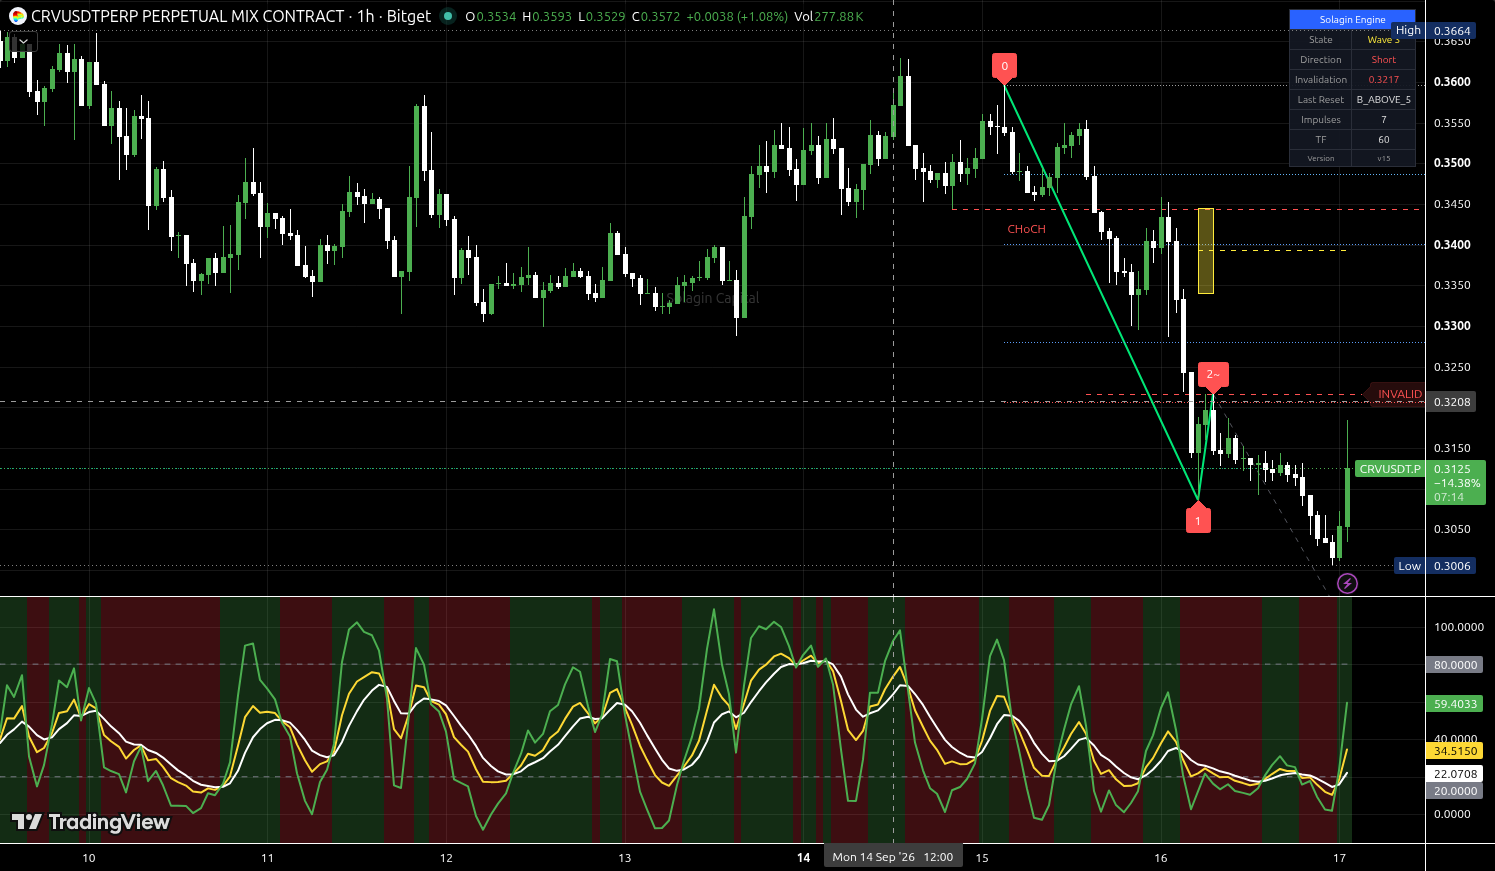The width and height of the screenshot is (1495, 871).
Task: Open the TradingView logo link
Action: (91, 822)
